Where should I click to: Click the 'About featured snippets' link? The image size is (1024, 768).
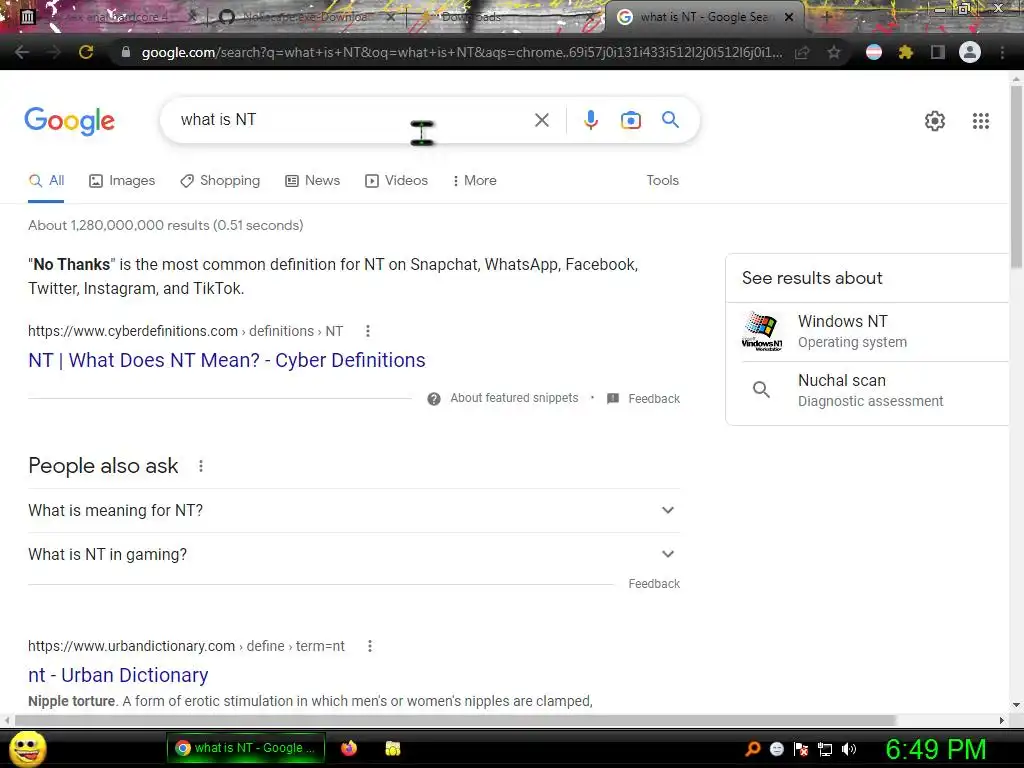(x=514, y=398)
